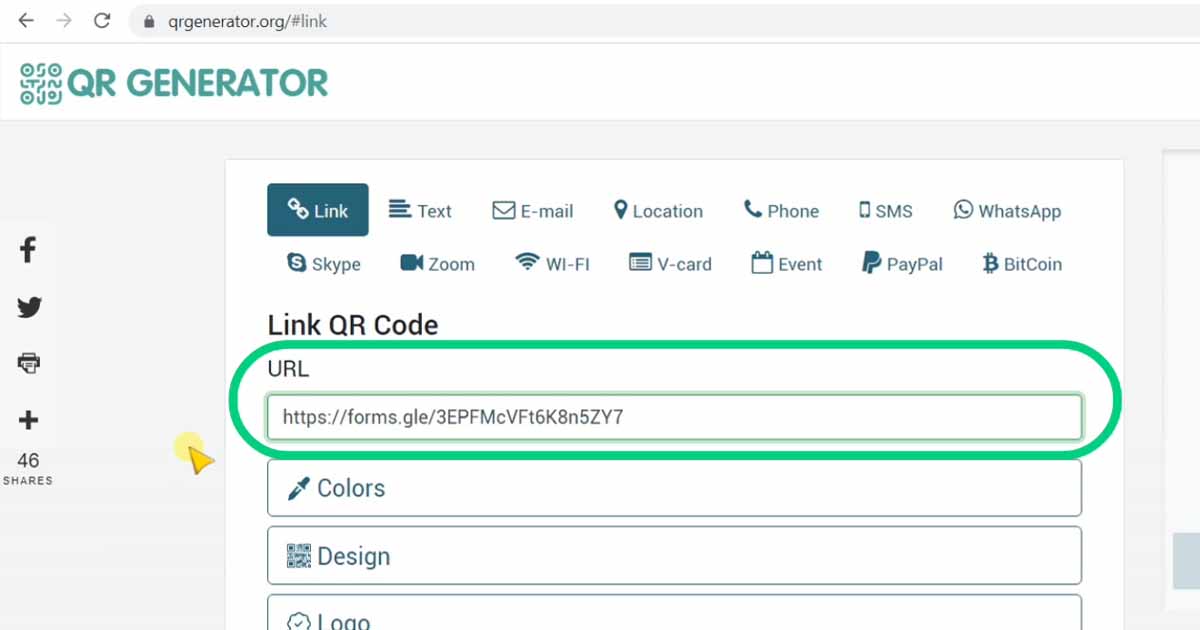
Task: Choose the BitCoin QR code generator
Action: point(1020,263)
